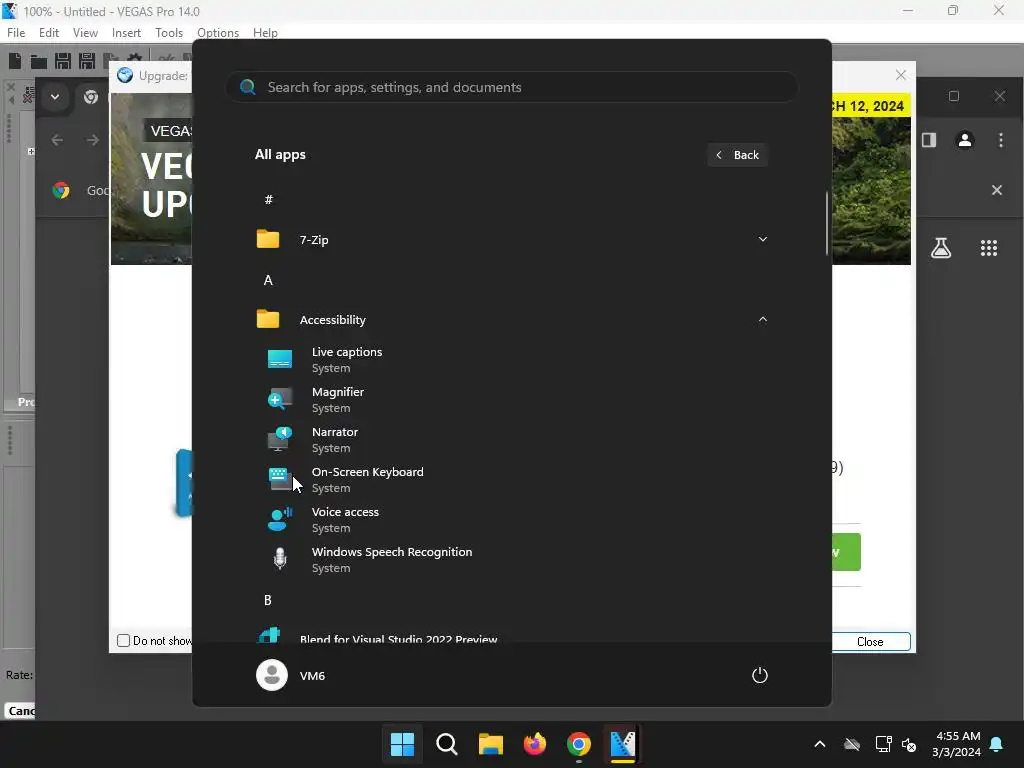Show hidden system tray icons

[x=820, y=744]
